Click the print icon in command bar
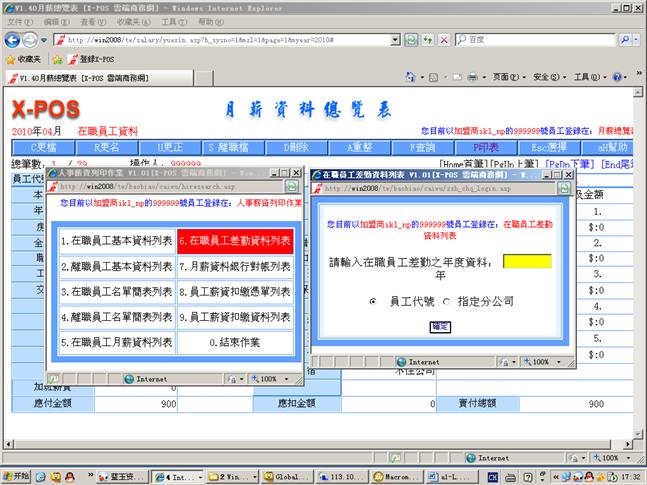Viewport: 647px width, 485px height. 472,77
